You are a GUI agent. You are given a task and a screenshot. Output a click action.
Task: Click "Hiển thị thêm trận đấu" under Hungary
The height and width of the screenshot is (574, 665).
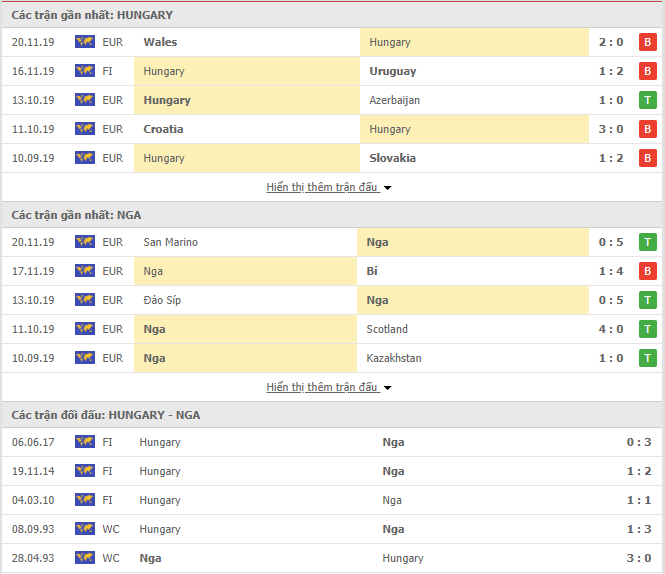(x=322, y=187)
